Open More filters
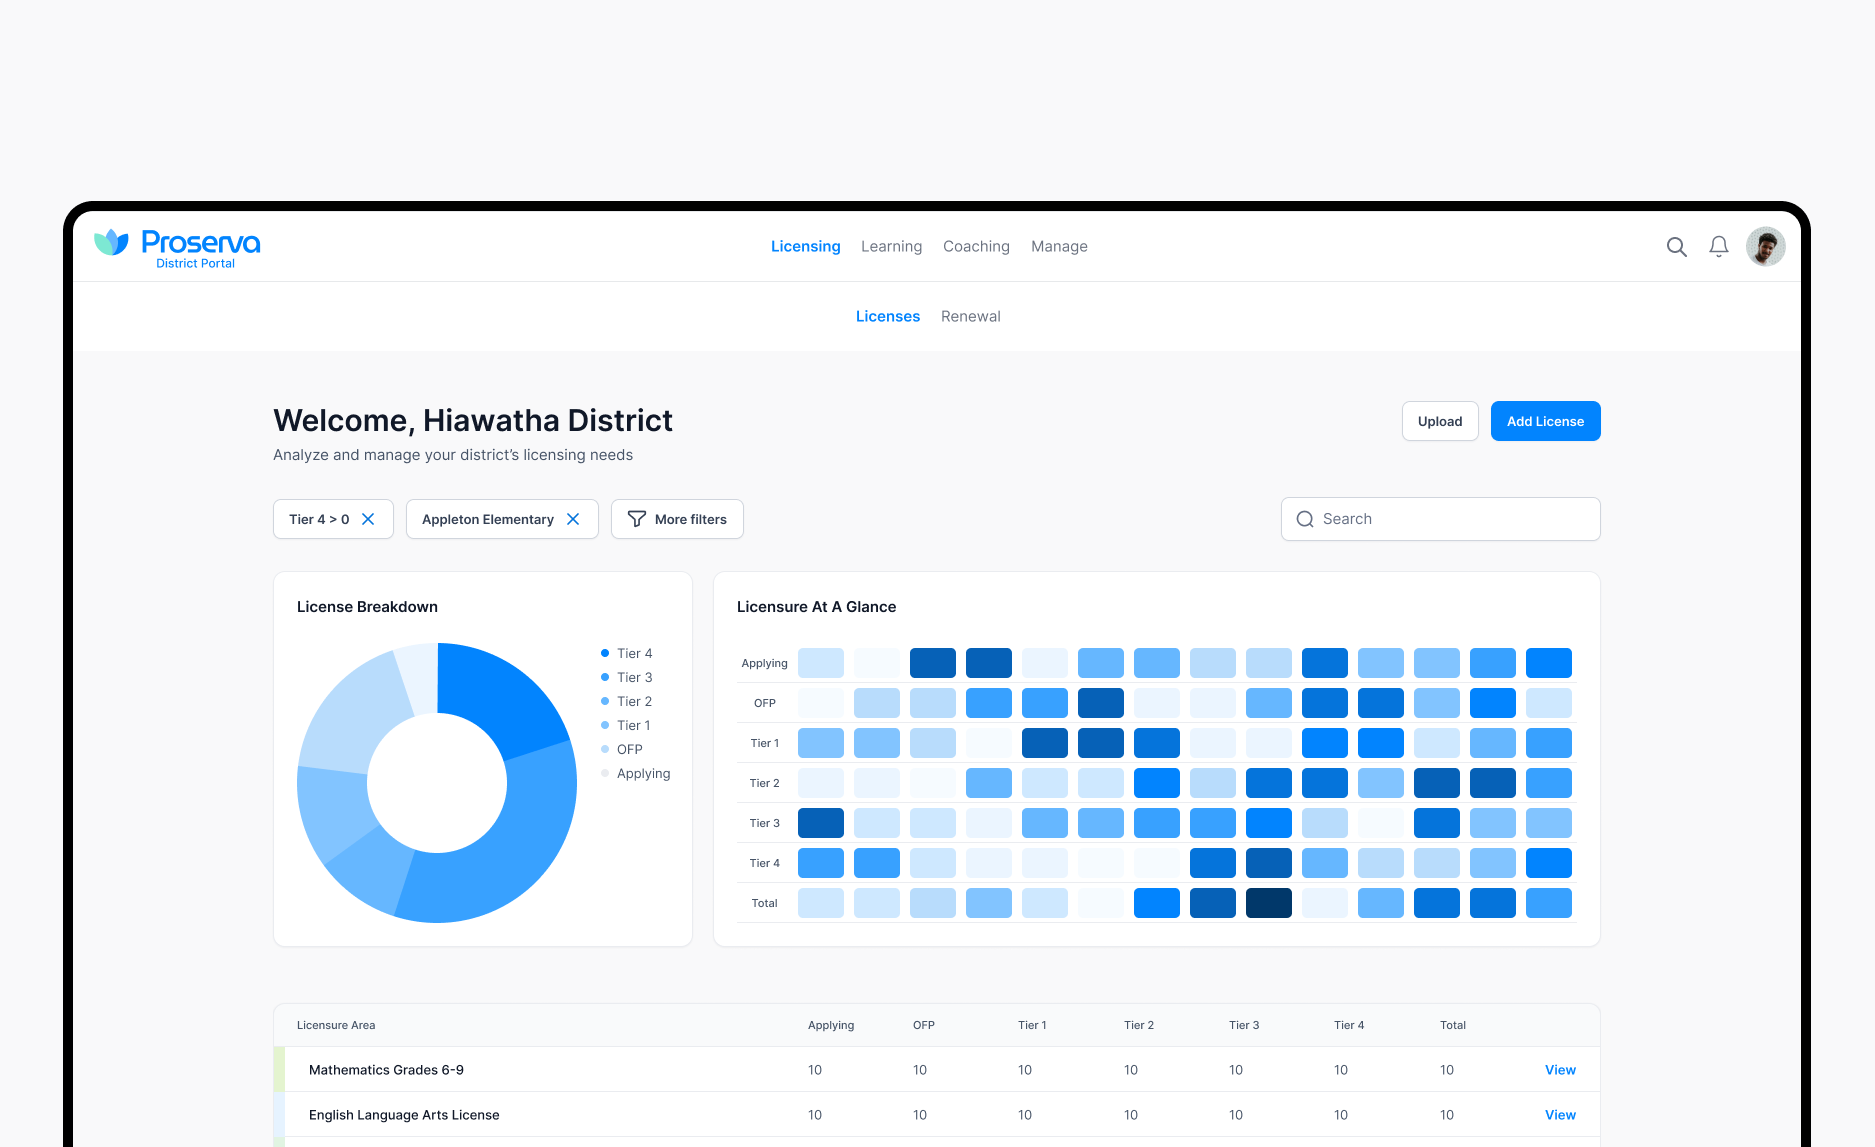 tap(677, 519)
